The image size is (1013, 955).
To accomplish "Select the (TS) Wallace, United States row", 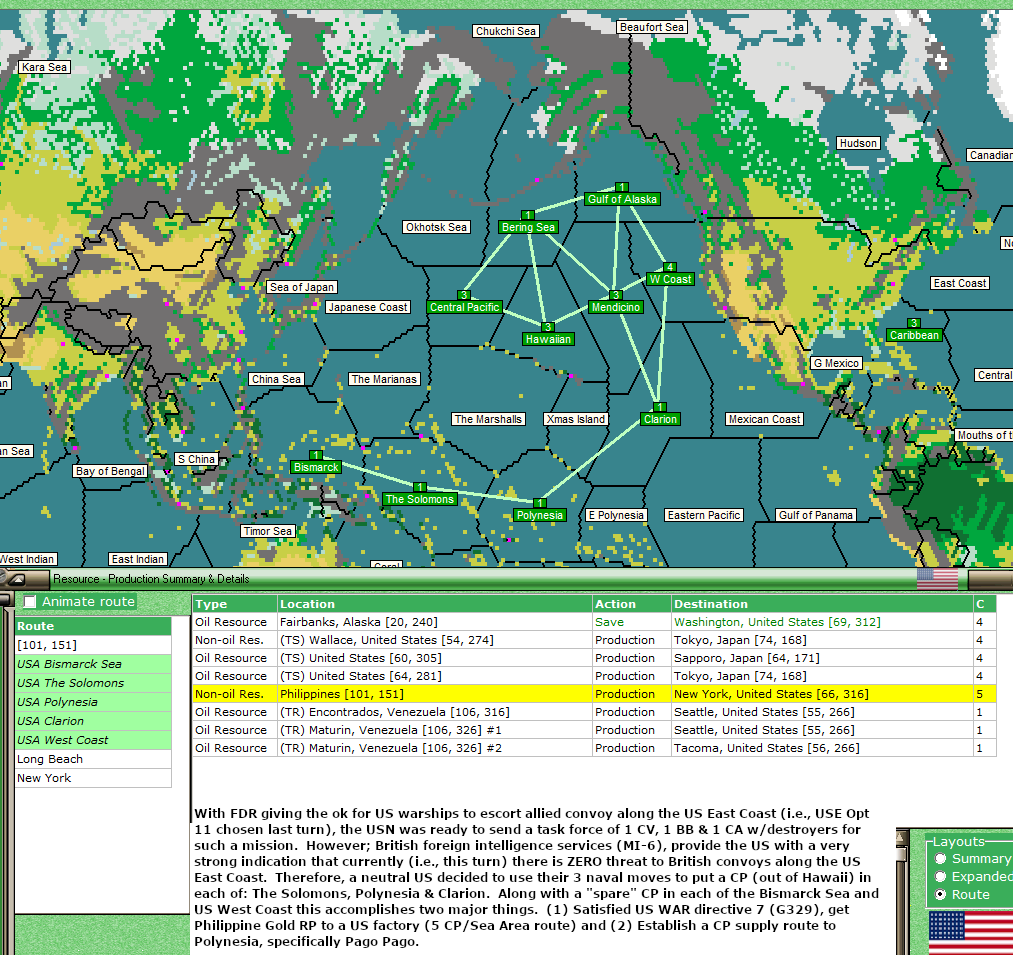I will click(x=594, y=640).
